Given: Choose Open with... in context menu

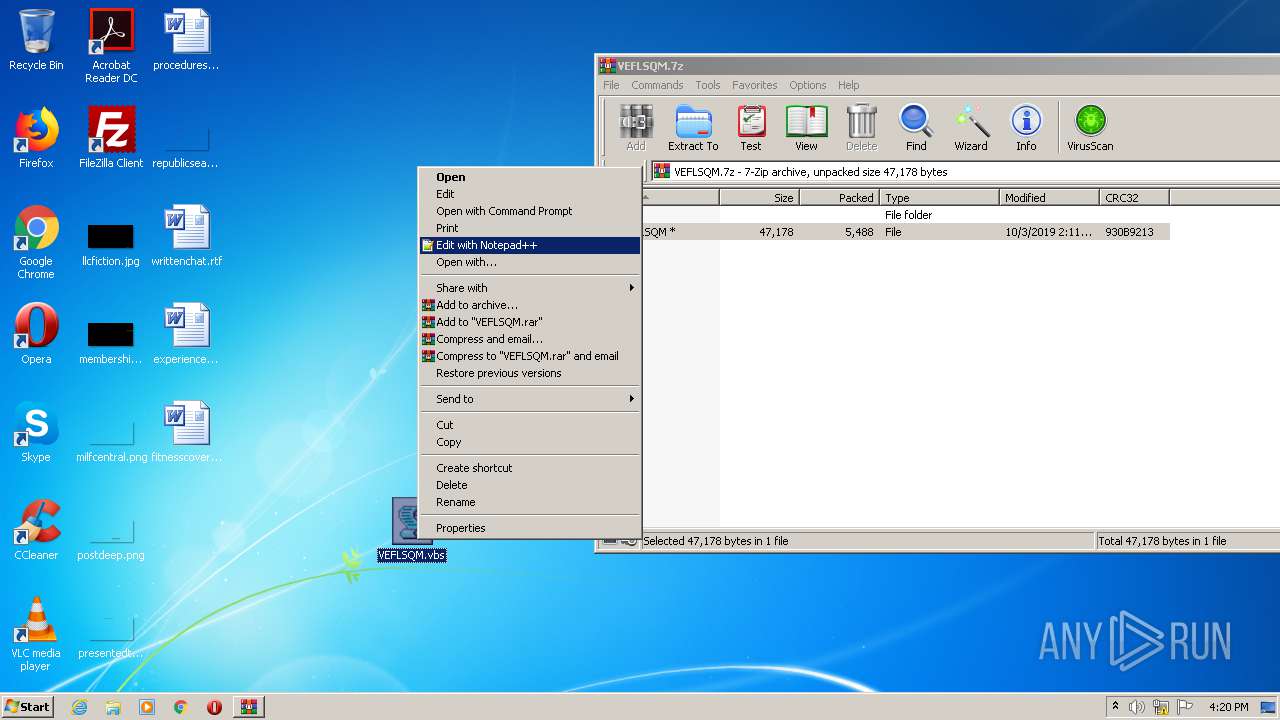Looking at the screenshot, I should pos(530,262).
